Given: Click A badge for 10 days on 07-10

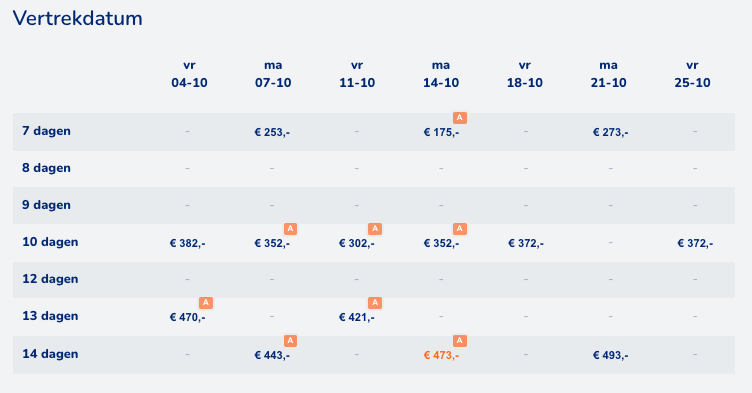Looking at the screenshot, I should [x=290, y=229].
